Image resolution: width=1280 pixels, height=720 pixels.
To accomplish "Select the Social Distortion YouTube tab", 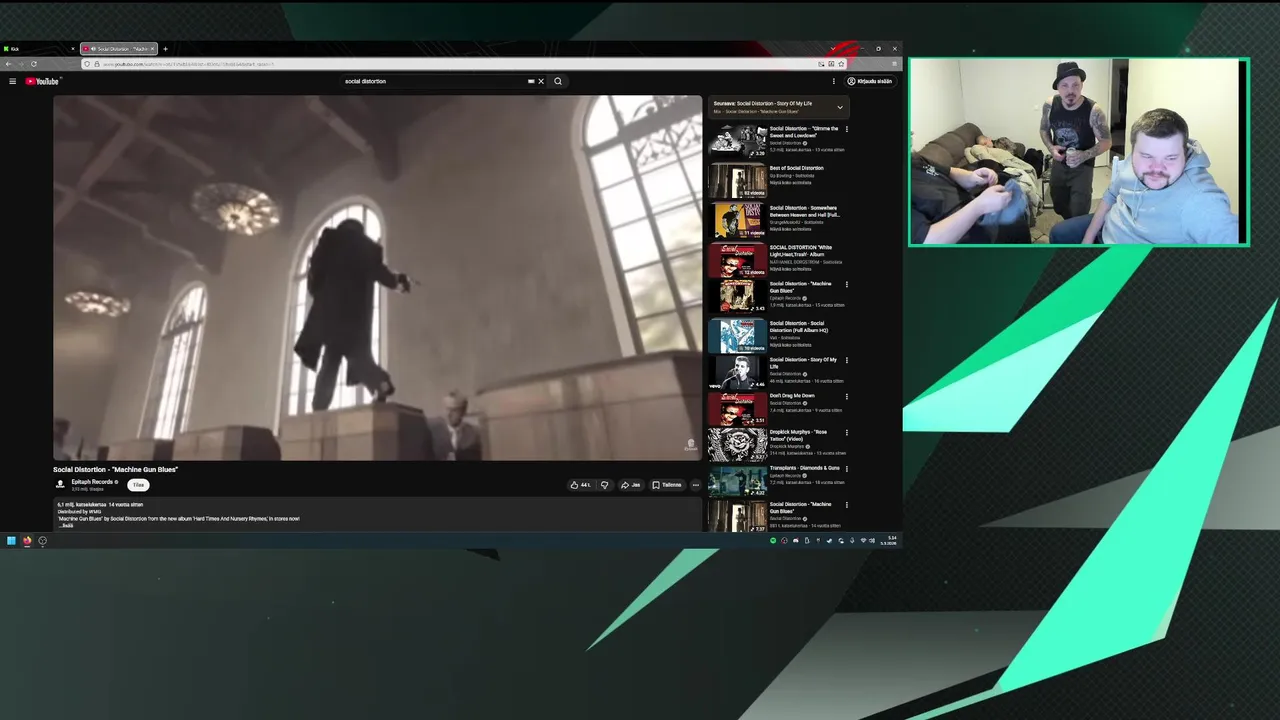I will (x=119, y=48).
